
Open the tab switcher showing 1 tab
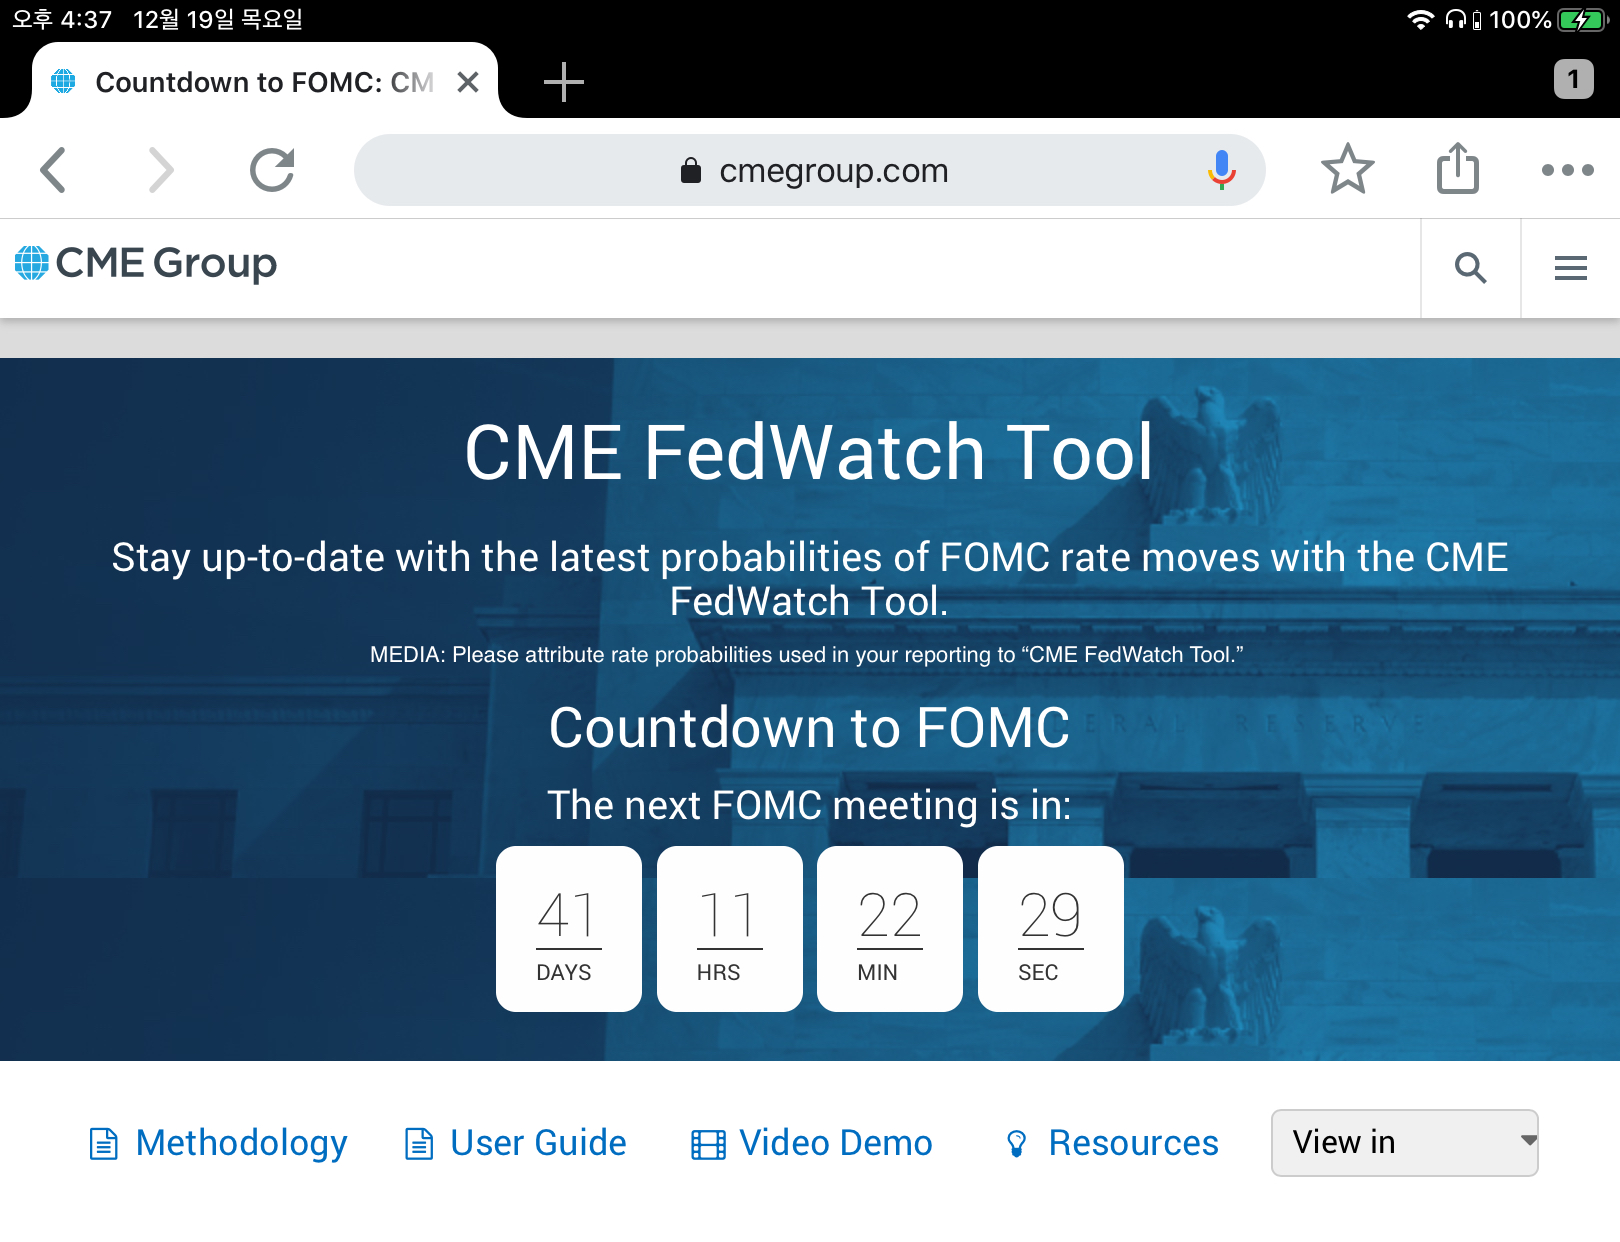tap(1573, 79)
